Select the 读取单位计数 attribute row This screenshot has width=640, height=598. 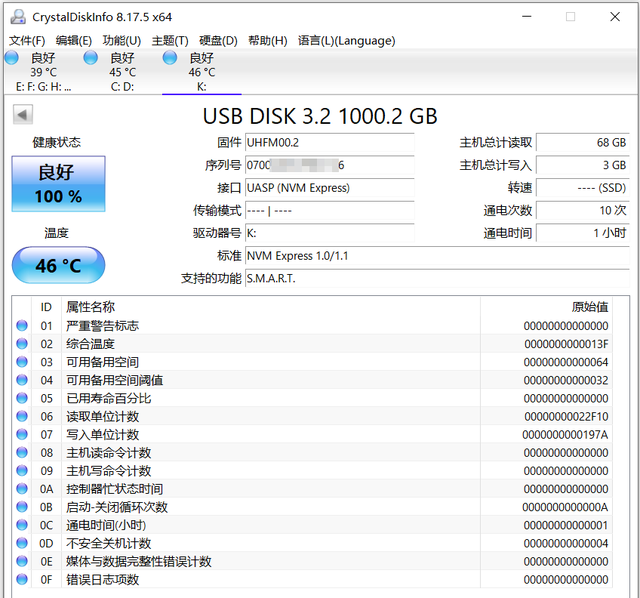point(312,416)
